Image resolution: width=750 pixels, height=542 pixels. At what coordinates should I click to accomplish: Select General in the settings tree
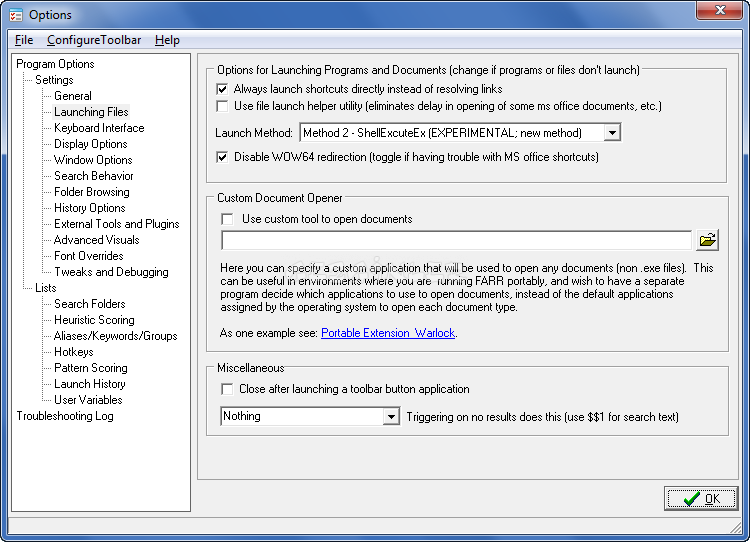point(73,96)
